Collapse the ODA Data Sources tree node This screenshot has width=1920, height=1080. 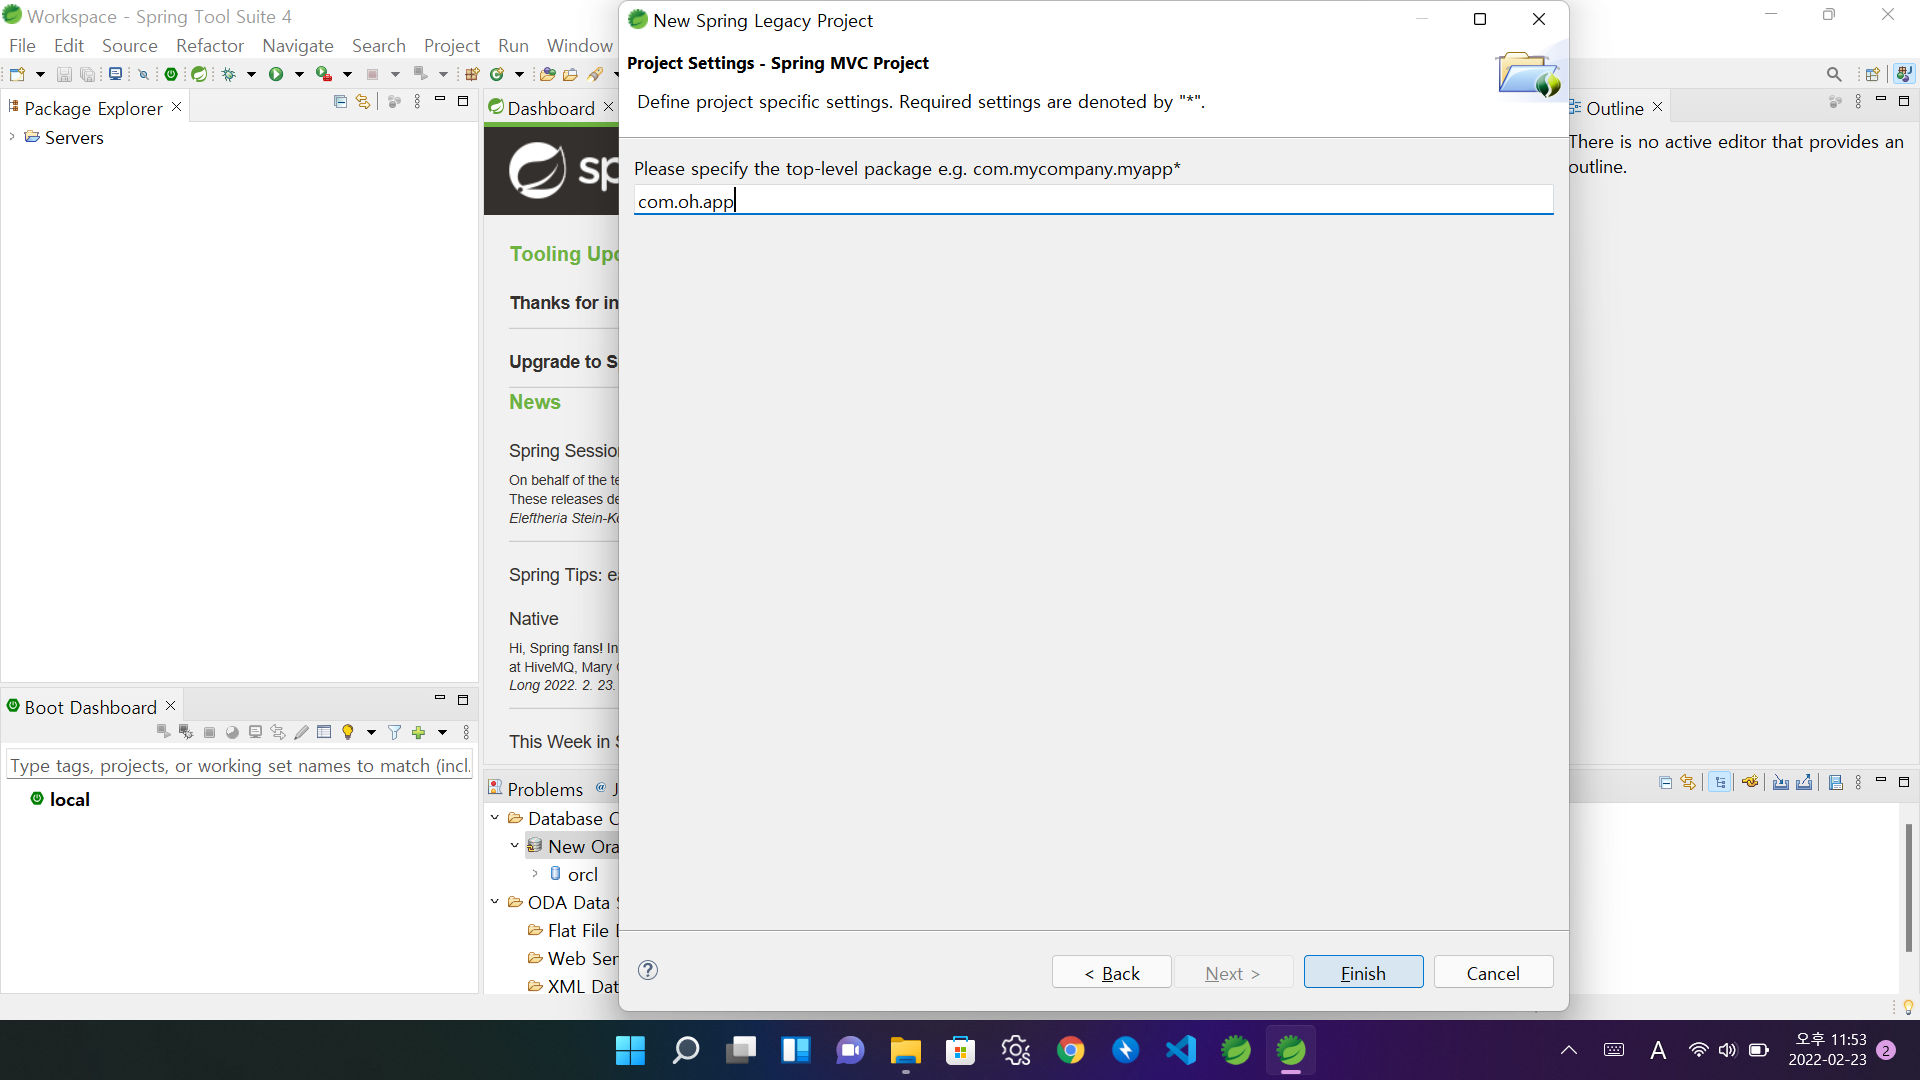tap(495, 902)
